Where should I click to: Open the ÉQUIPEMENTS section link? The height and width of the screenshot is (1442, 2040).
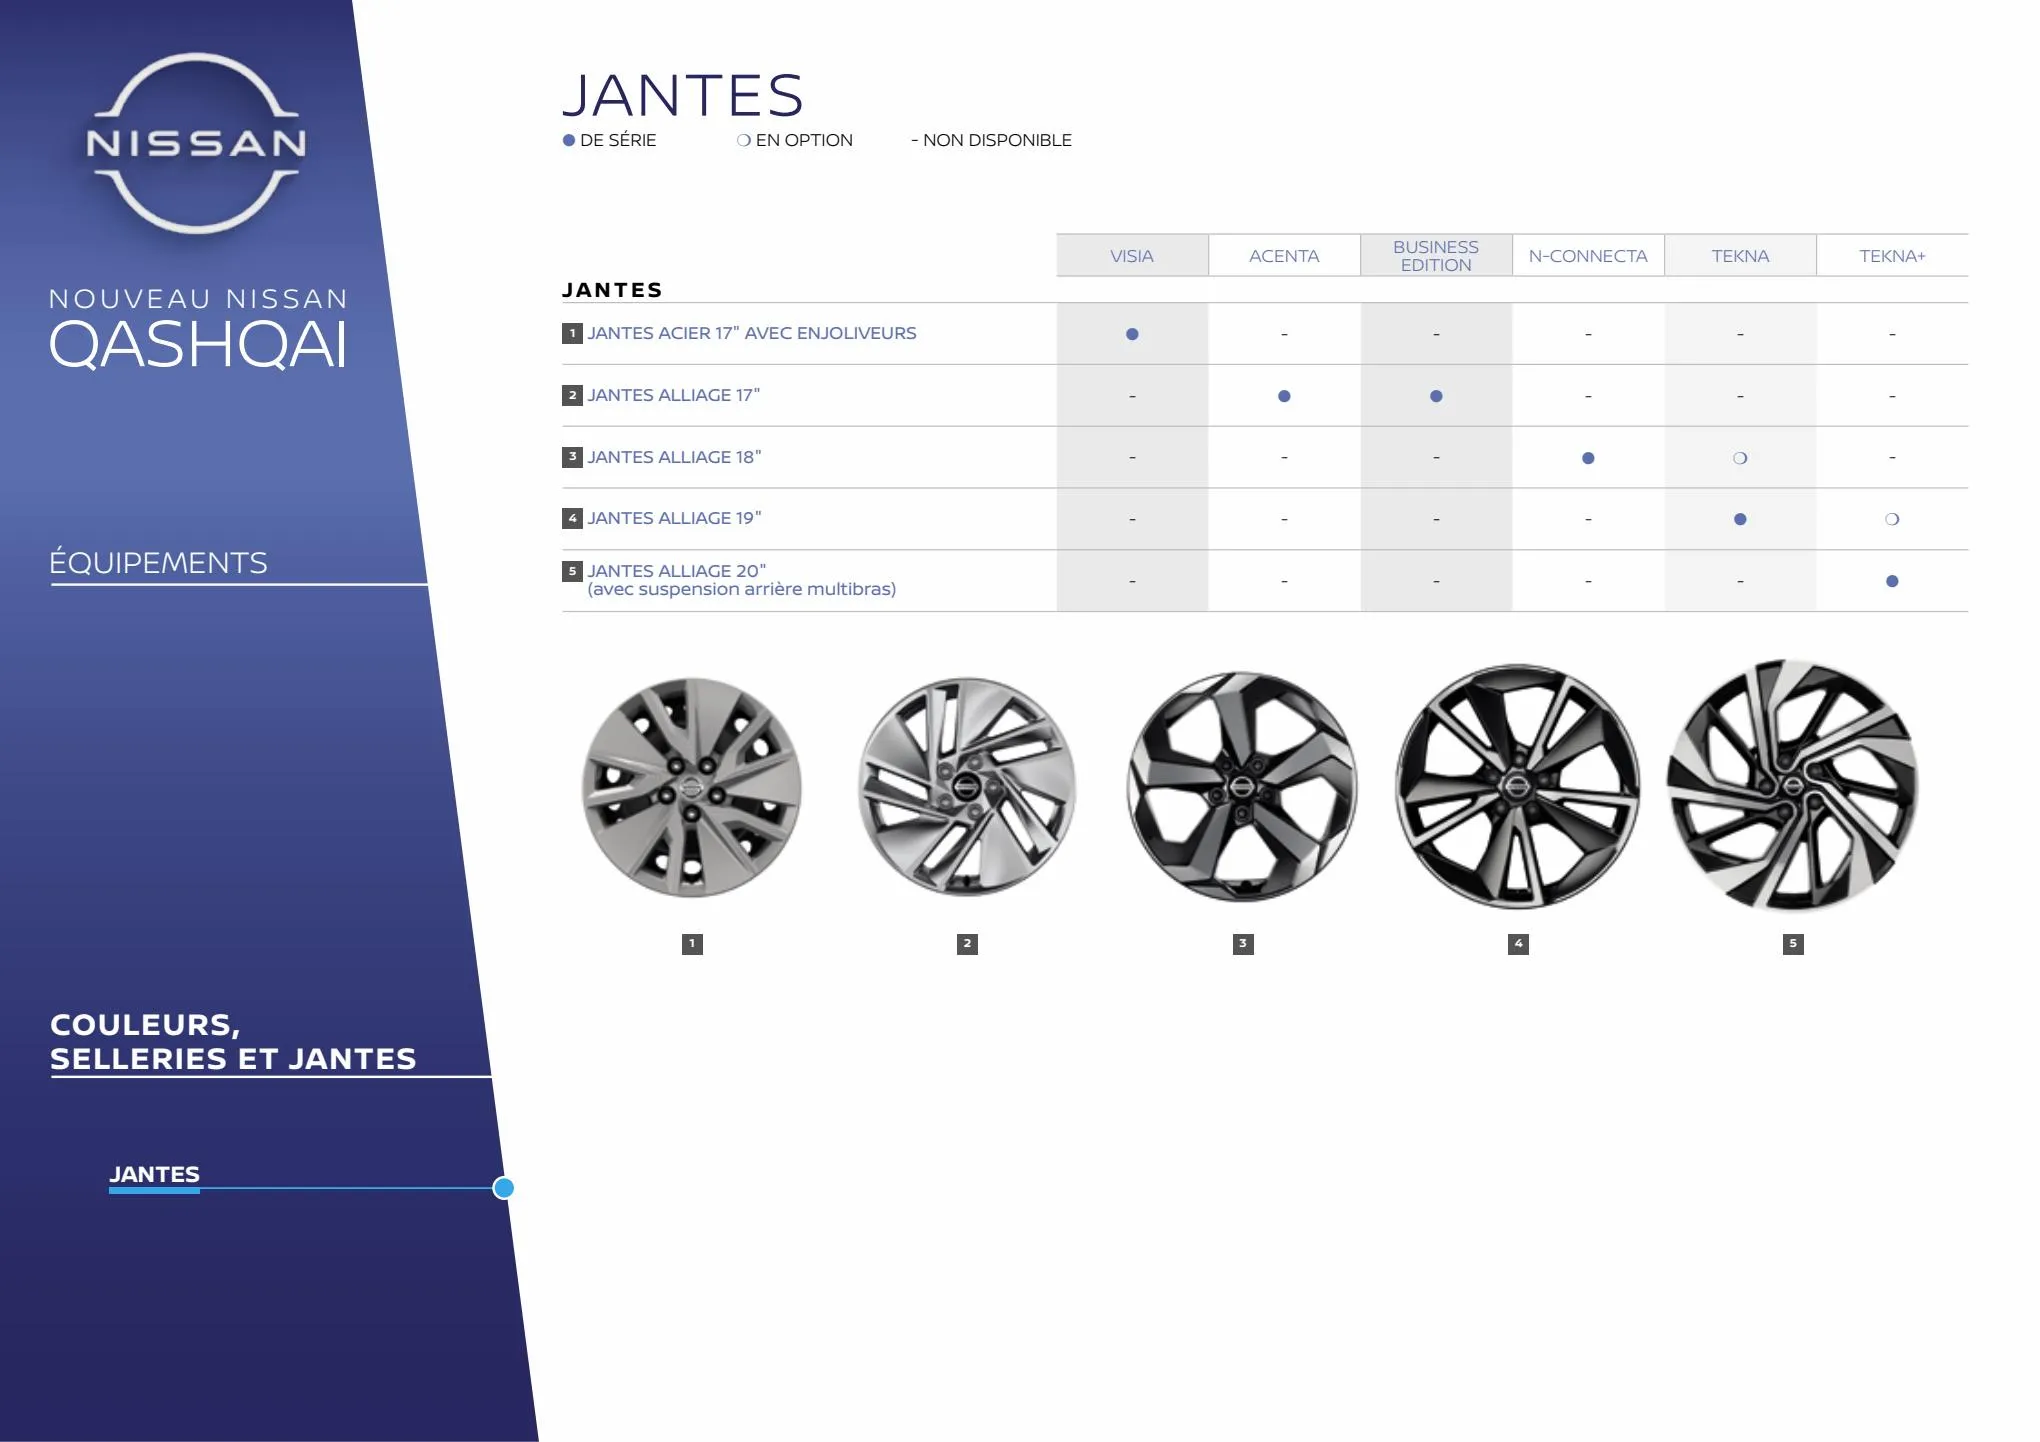tap(159, 562)
